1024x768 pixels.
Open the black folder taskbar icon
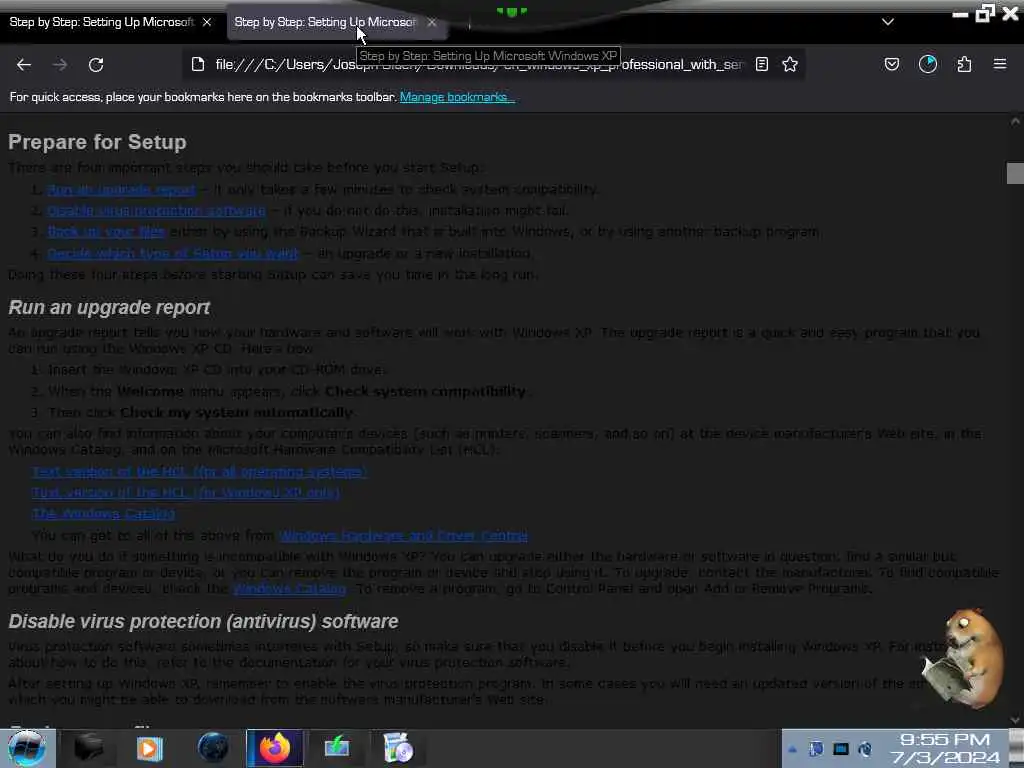pyautogui.click(x=88, y=748)
